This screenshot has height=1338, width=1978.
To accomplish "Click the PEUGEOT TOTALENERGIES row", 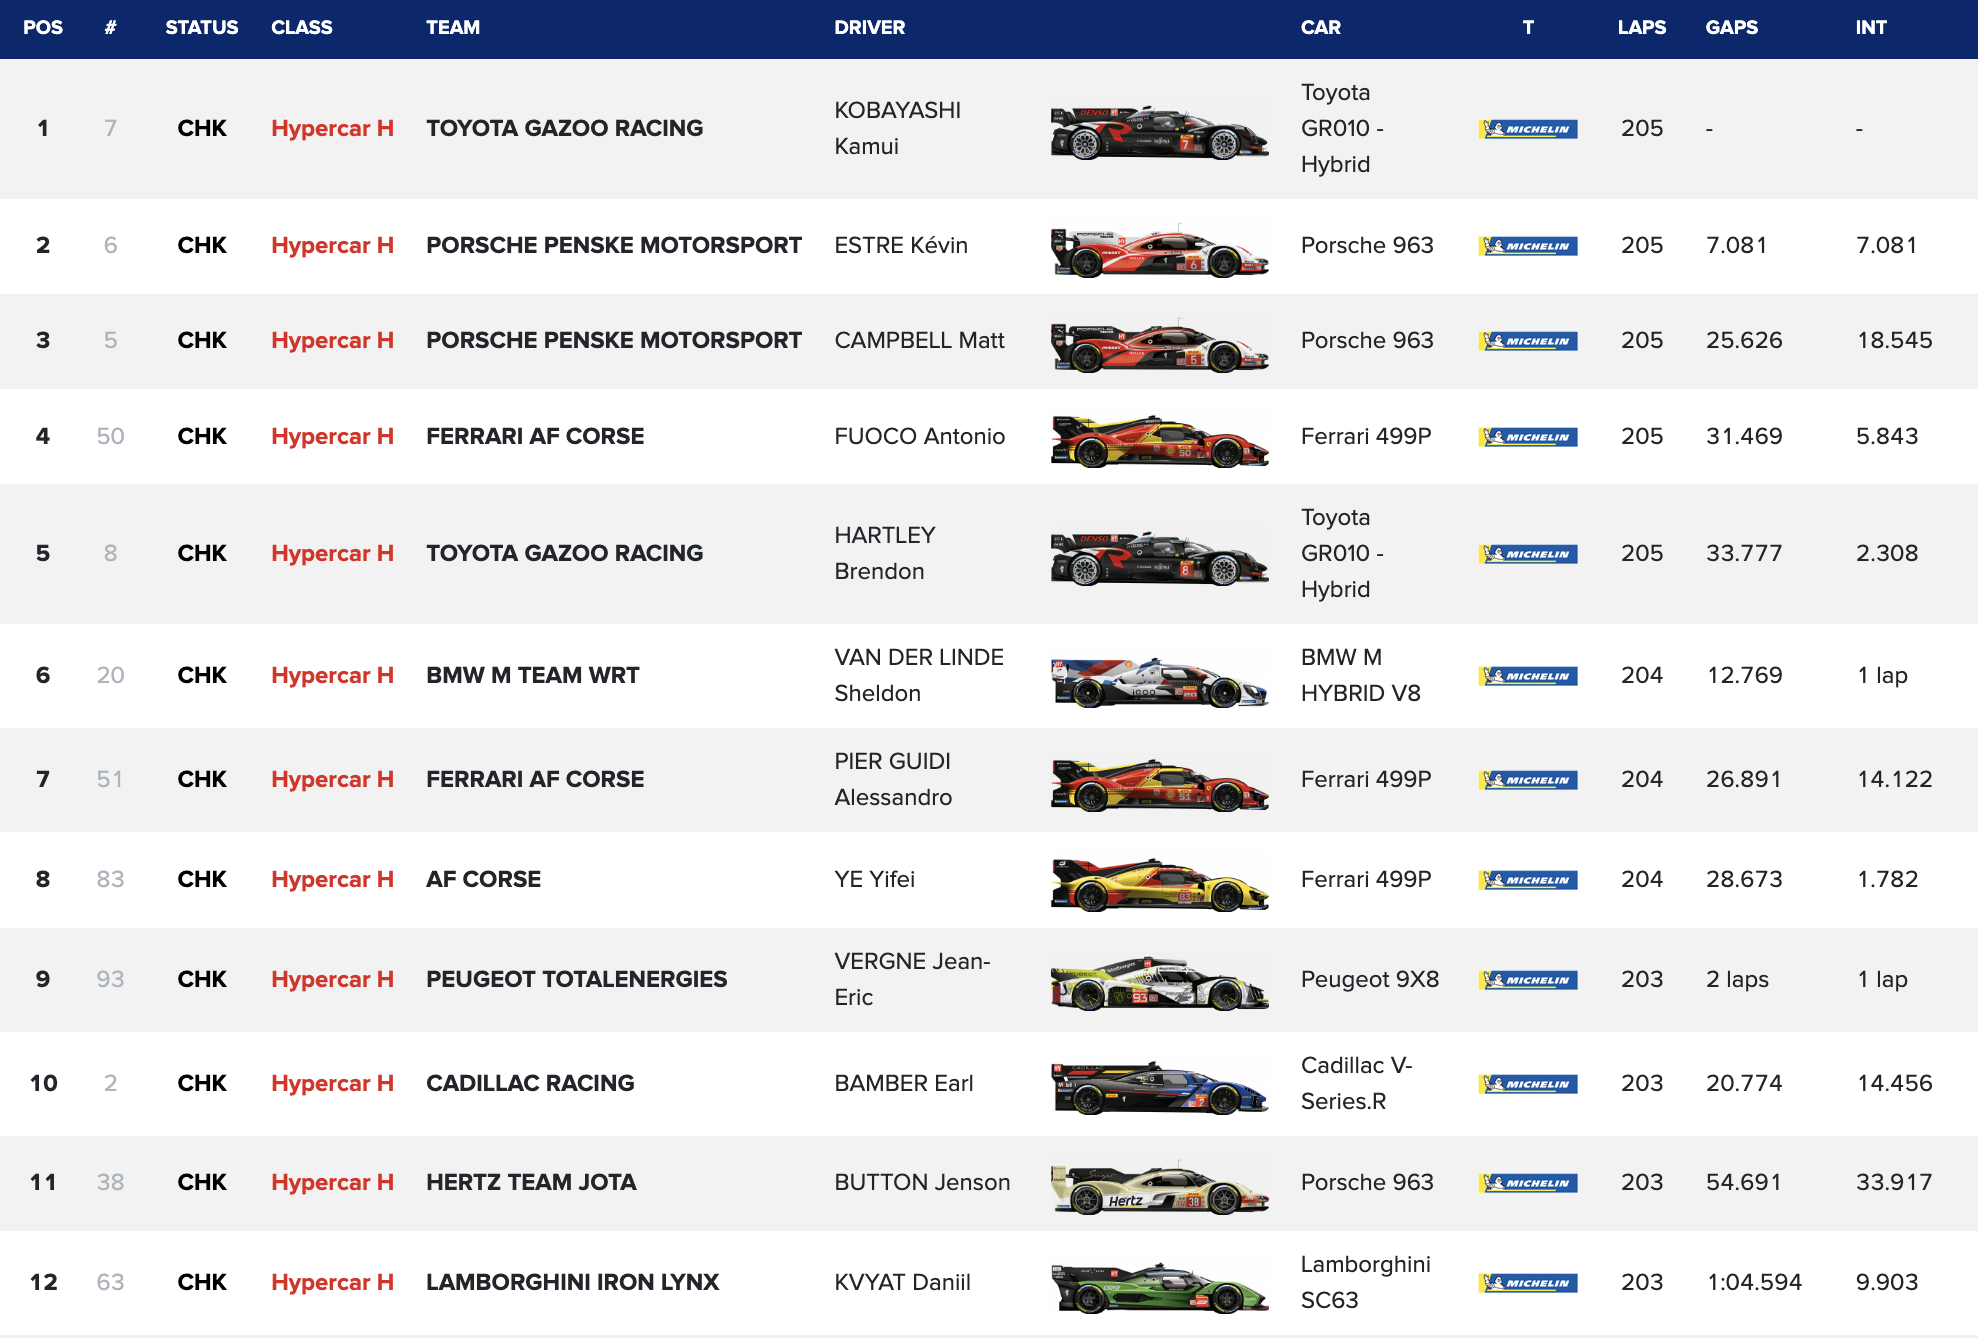I will pyautogui.click(x=576, y=979).
